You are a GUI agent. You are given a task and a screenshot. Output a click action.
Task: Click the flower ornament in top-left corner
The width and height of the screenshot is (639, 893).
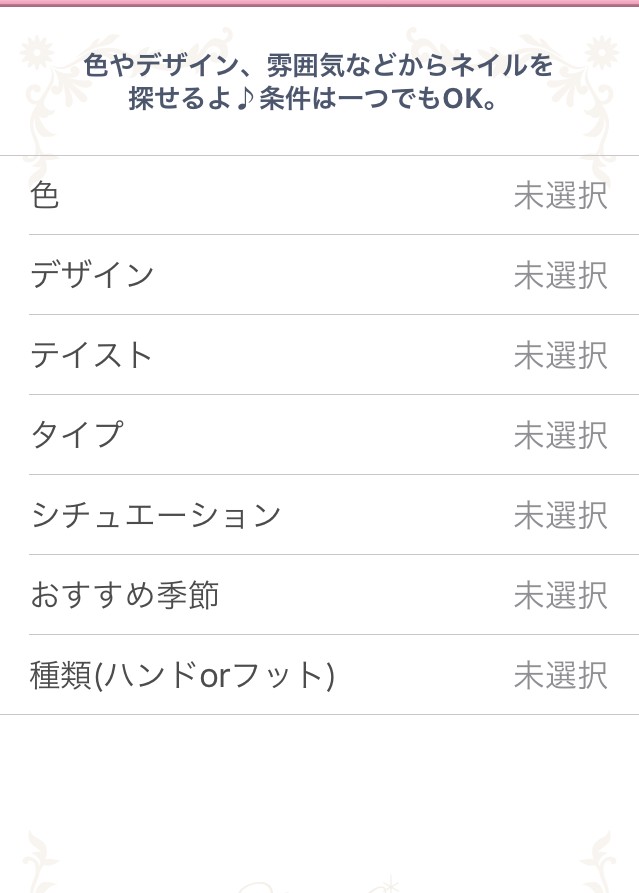pos(36,52)
